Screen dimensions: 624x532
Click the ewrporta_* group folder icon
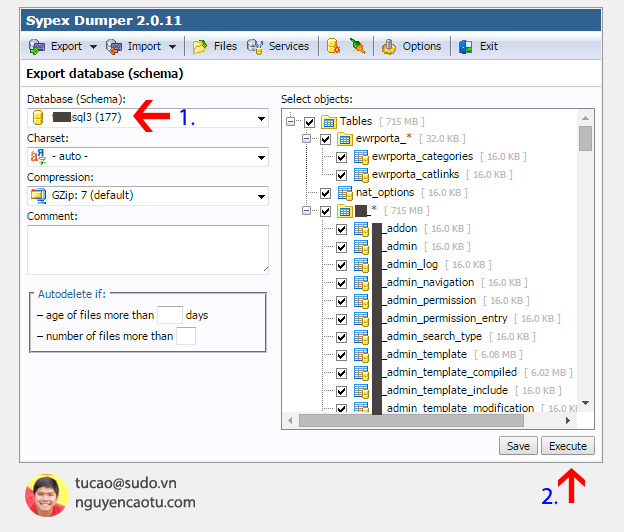pyautogui.click(x=345, y=139)
